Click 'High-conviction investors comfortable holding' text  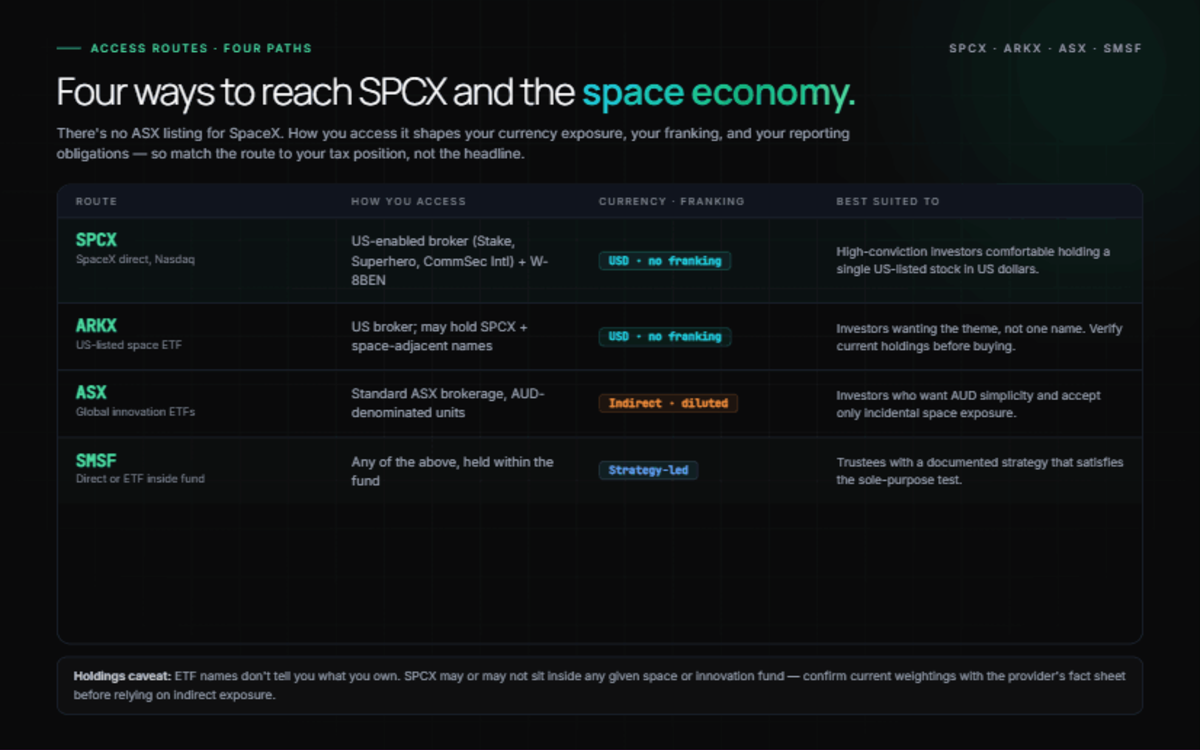tap(973, 261)
